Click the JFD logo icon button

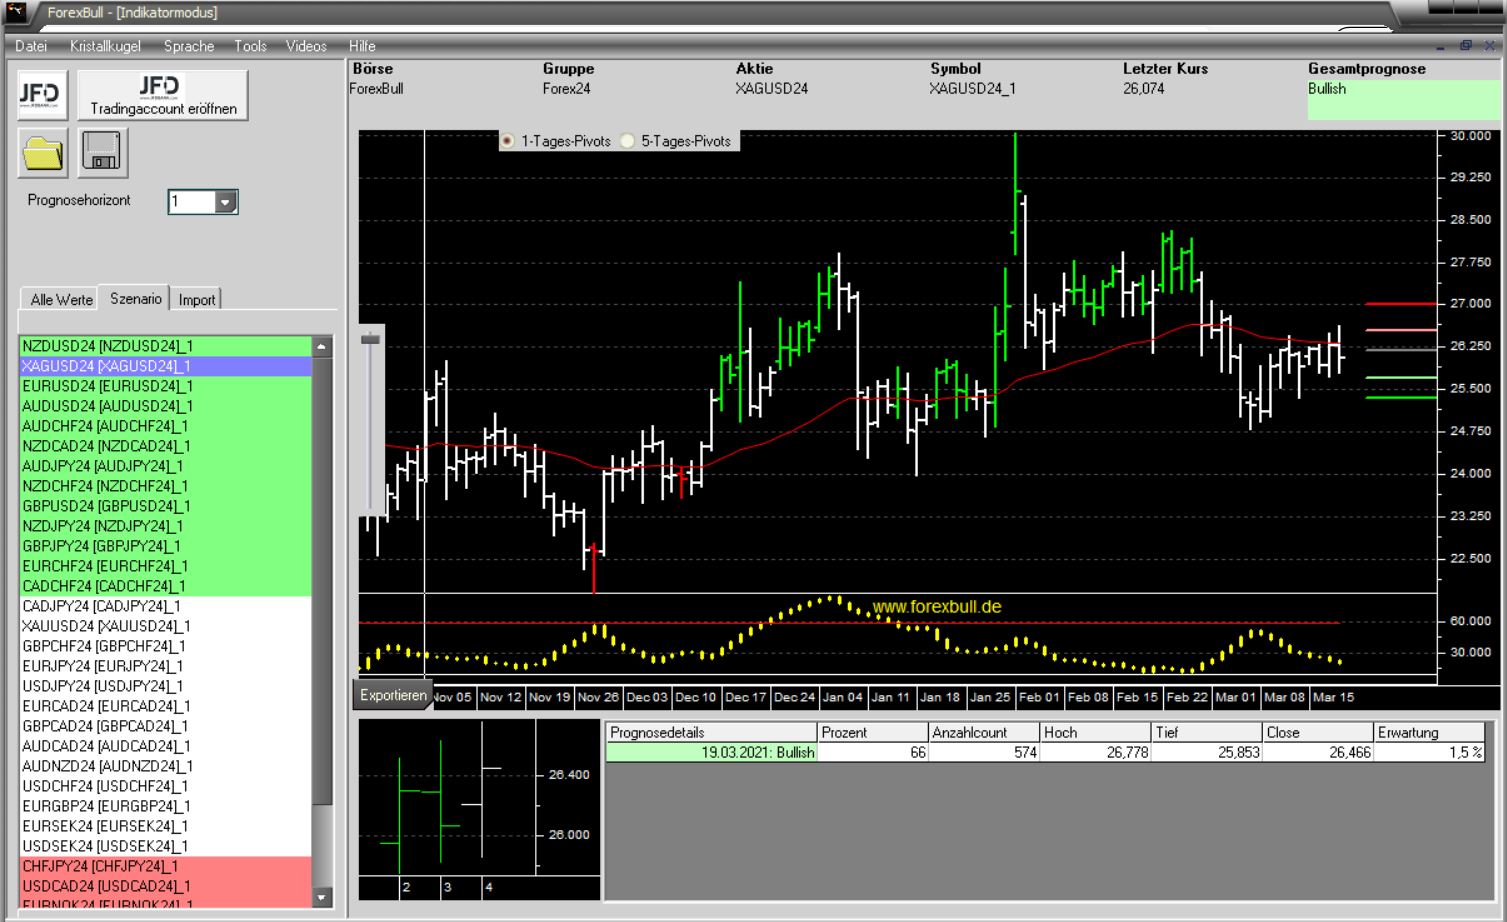click(42, 95)
